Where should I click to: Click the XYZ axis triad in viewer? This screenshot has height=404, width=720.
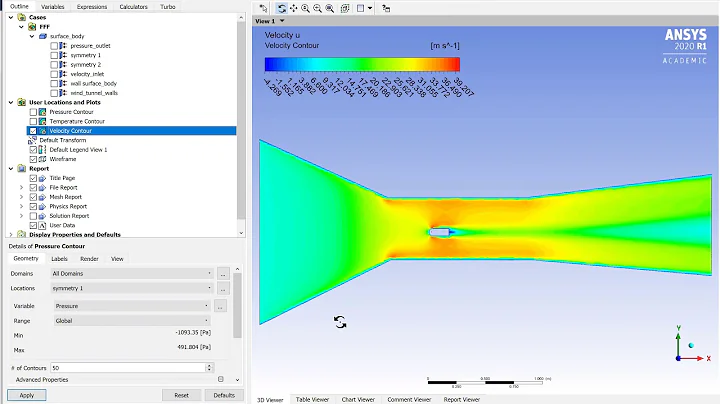coord(691,345)
